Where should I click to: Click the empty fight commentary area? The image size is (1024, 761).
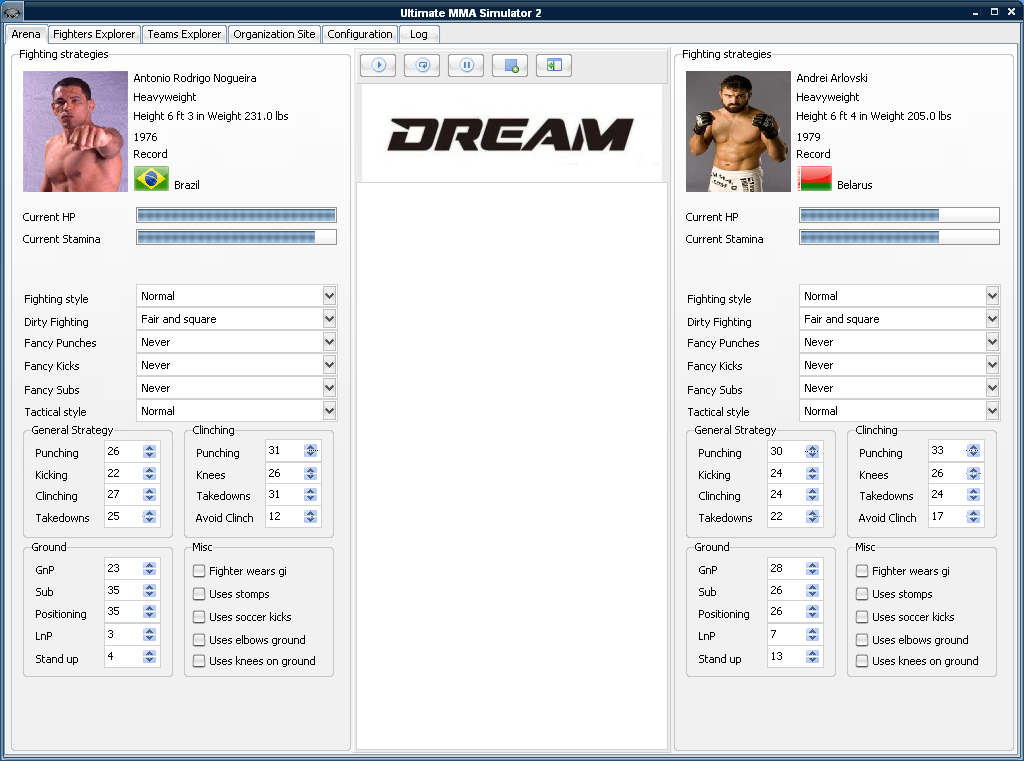[x=511, y=466]
